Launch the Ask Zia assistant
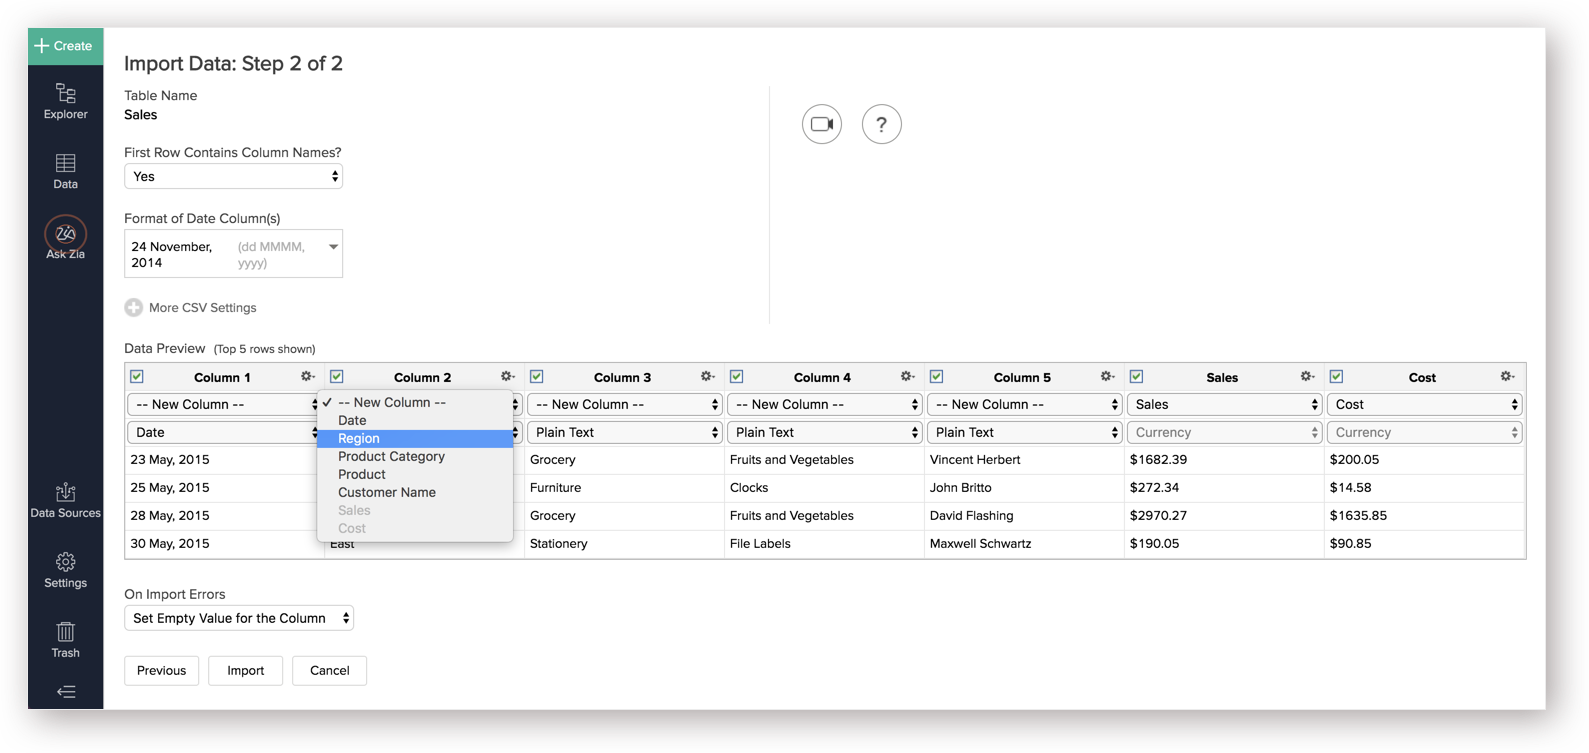 [x=65, y=238]
